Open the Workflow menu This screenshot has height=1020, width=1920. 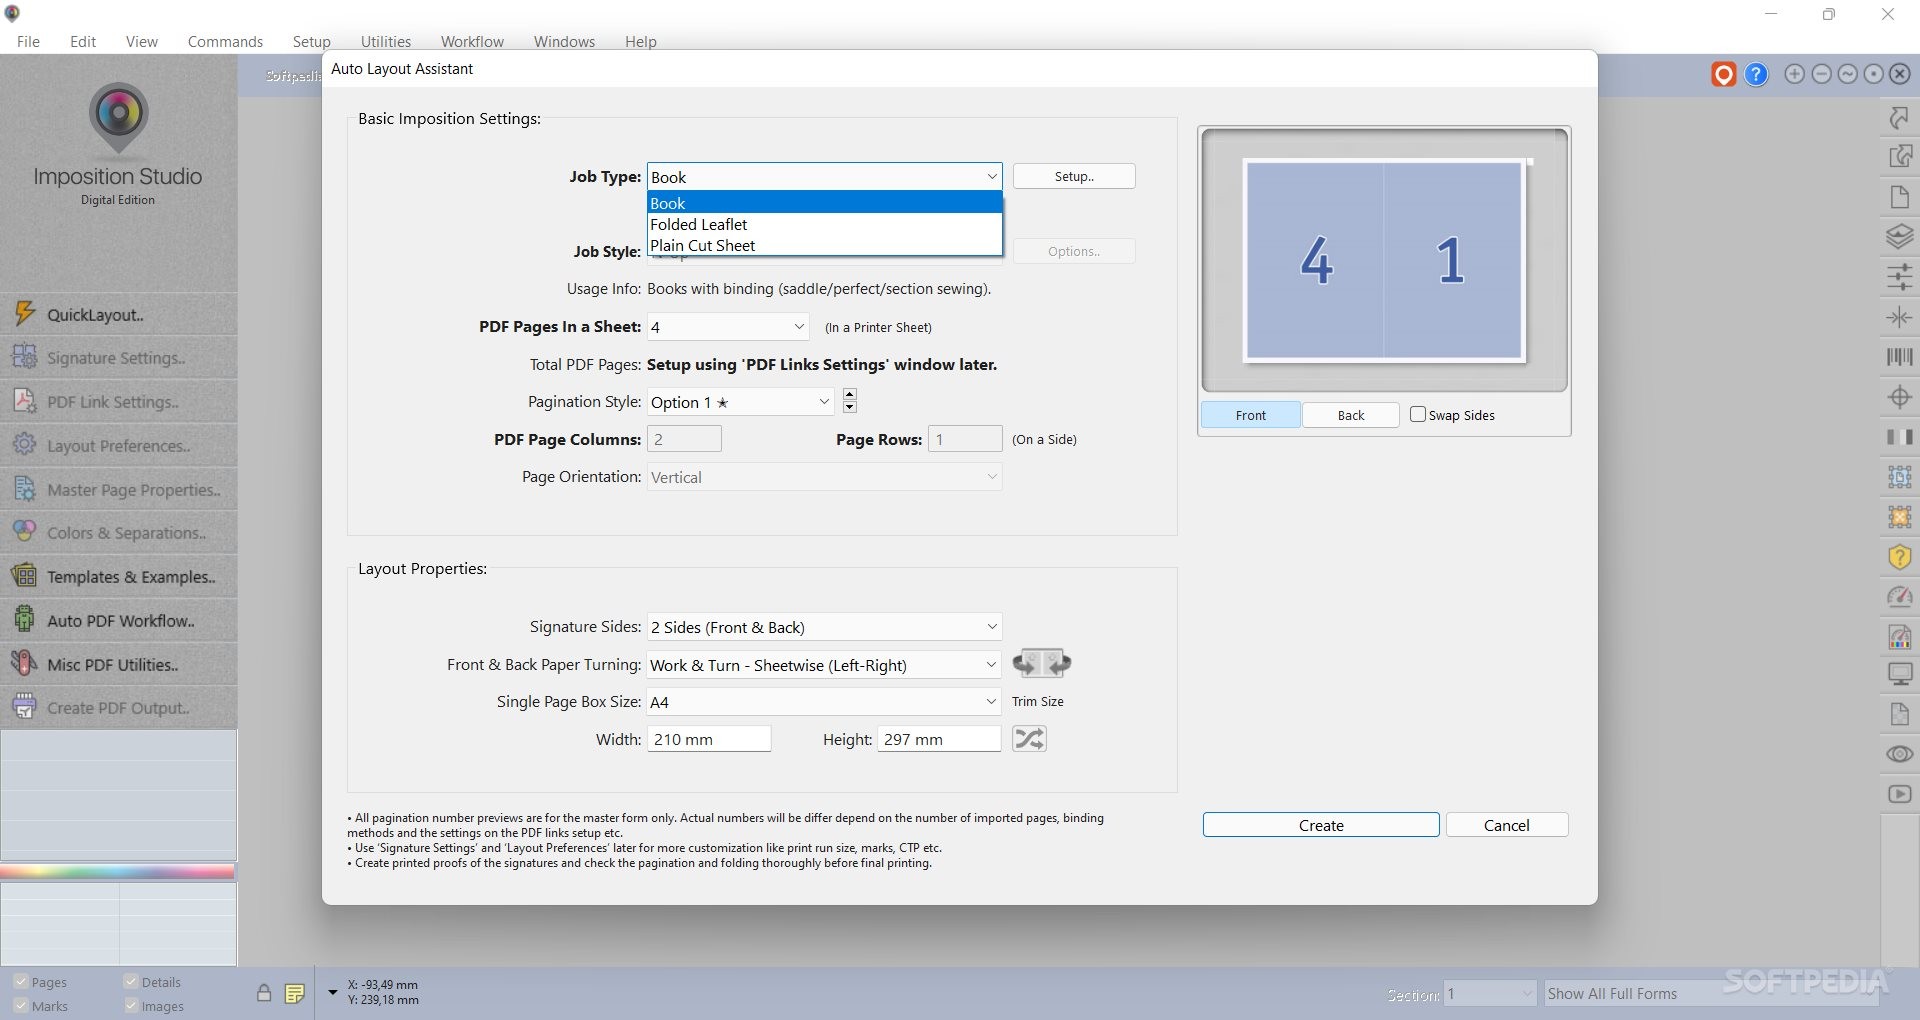(472, 41)
